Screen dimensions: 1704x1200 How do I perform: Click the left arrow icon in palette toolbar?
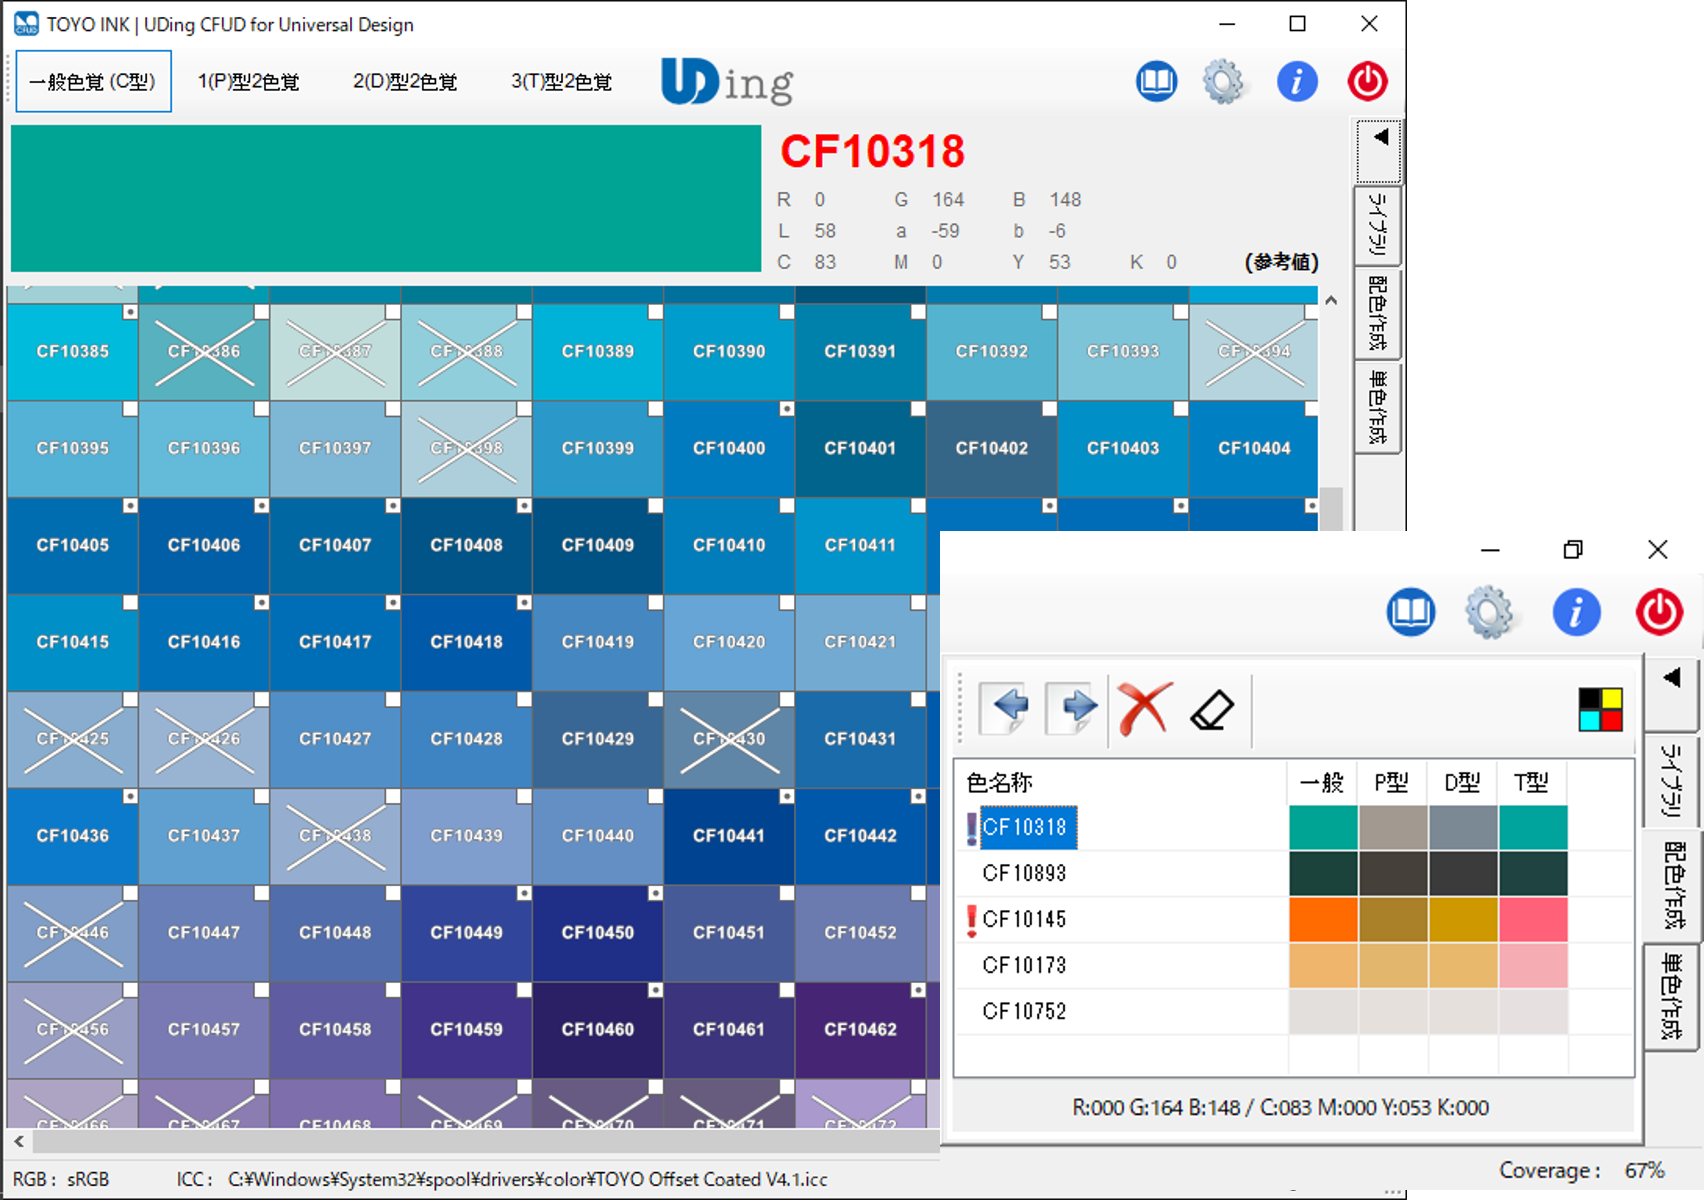tap(1007, 708)
